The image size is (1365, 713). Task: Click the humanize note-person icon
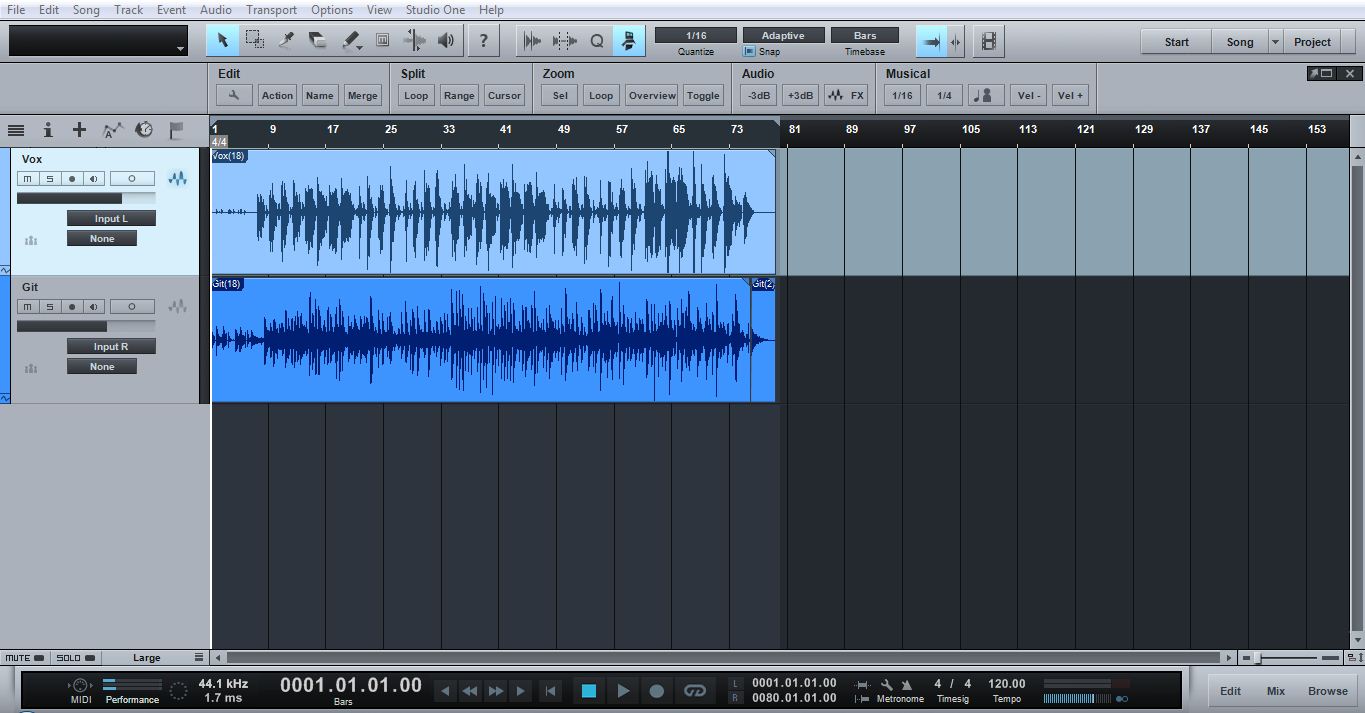(x=987, y=95)
